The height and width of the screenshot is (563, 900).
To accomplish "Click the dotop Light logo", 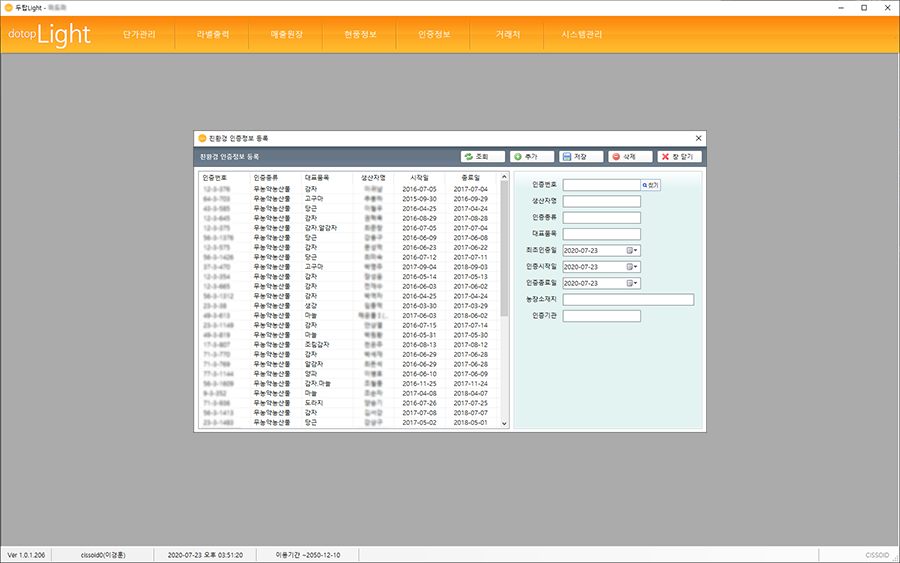I will click(x=49, y=35).
